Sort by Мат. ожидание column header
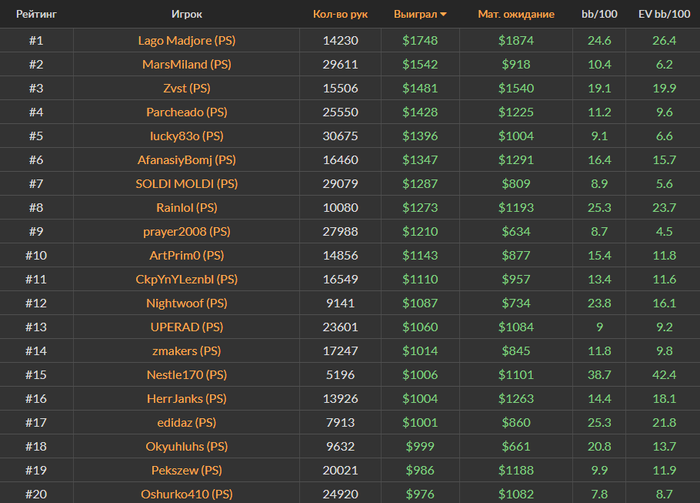The width and height of the screenshot is (700, 503). 516,14
